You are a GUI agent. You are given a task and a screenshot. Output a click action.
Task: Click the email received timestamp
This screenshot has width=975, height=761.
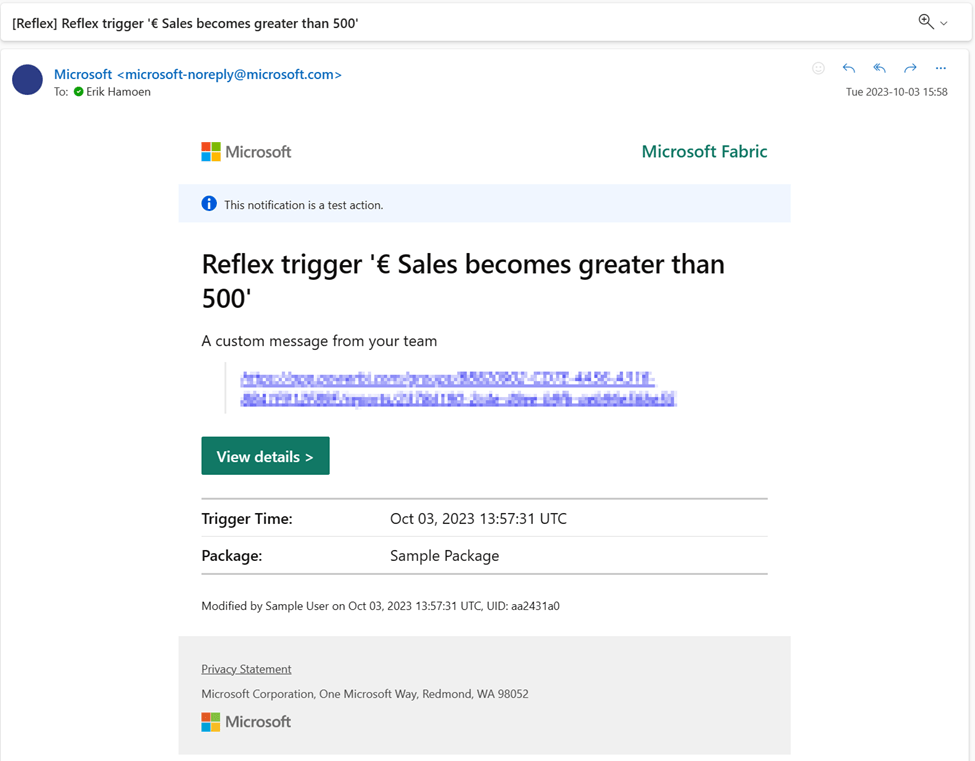point(896,92)
